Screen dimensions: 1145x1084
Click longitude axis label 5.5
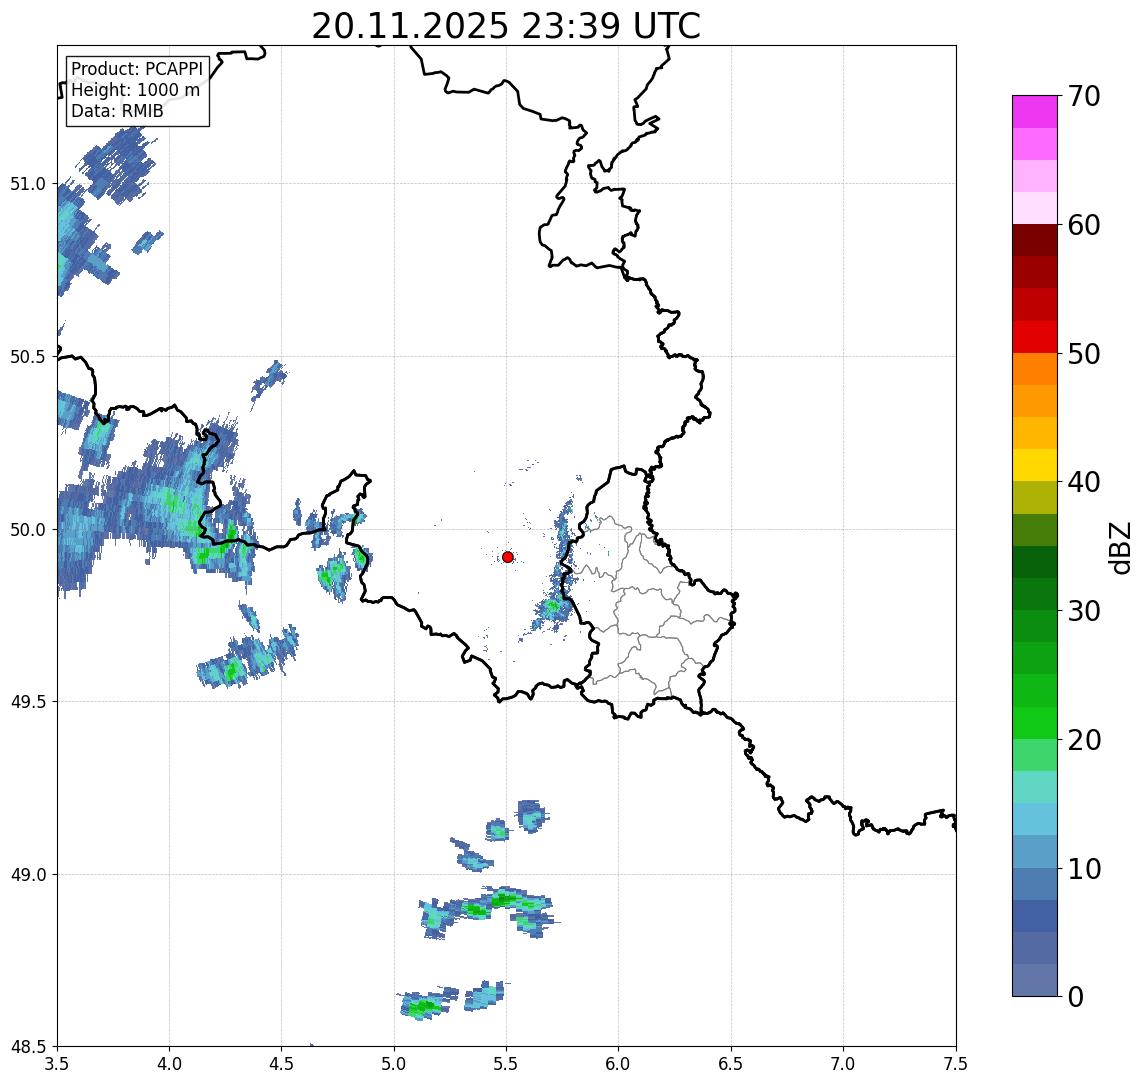coord(506,1064)
